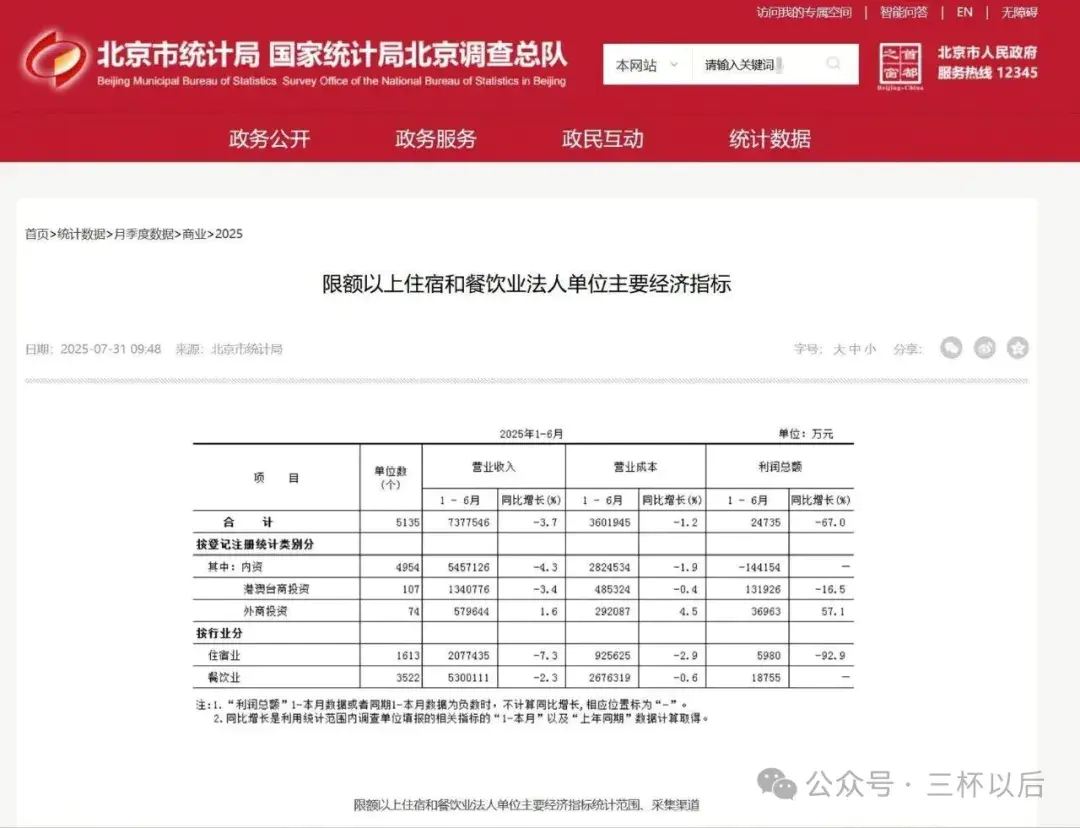Click the 北京市统计局 国家统计局北京调查总队 site title
This screenshot has height=828, width=1080.
[x=332, y=54]
